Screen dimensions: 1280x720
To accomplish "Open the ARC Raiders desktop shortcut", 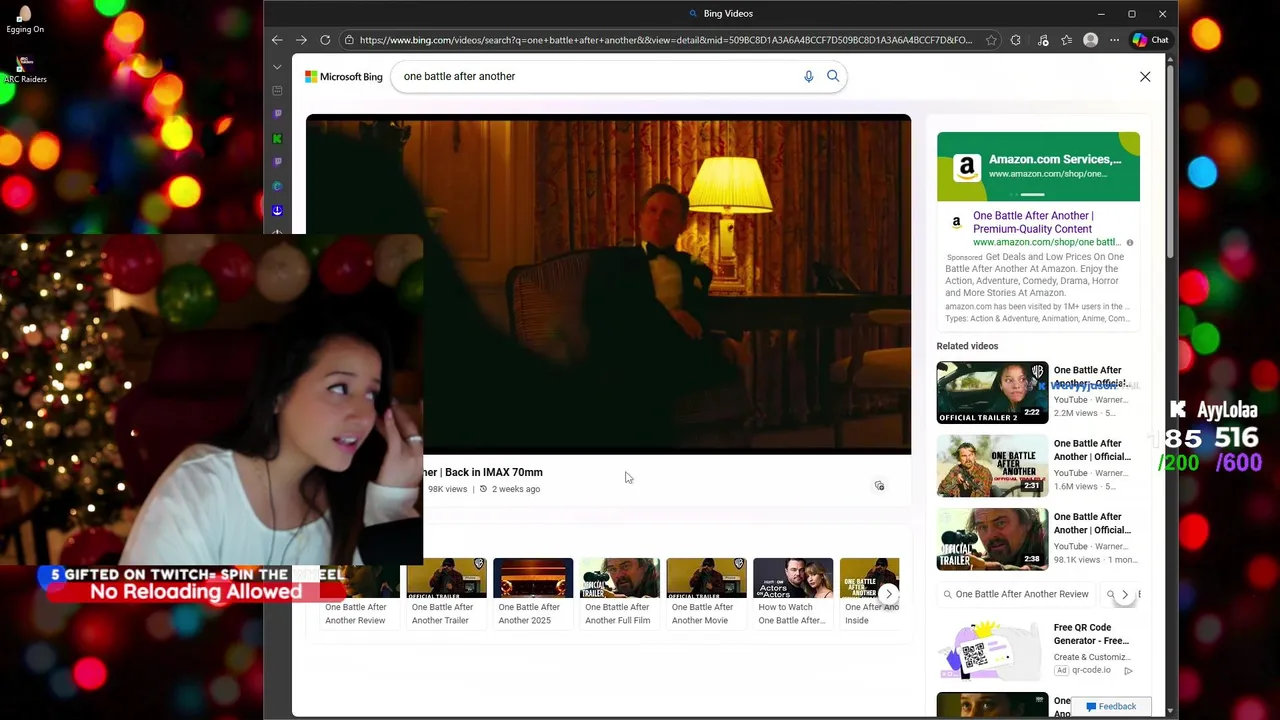I will coord(25,69).
